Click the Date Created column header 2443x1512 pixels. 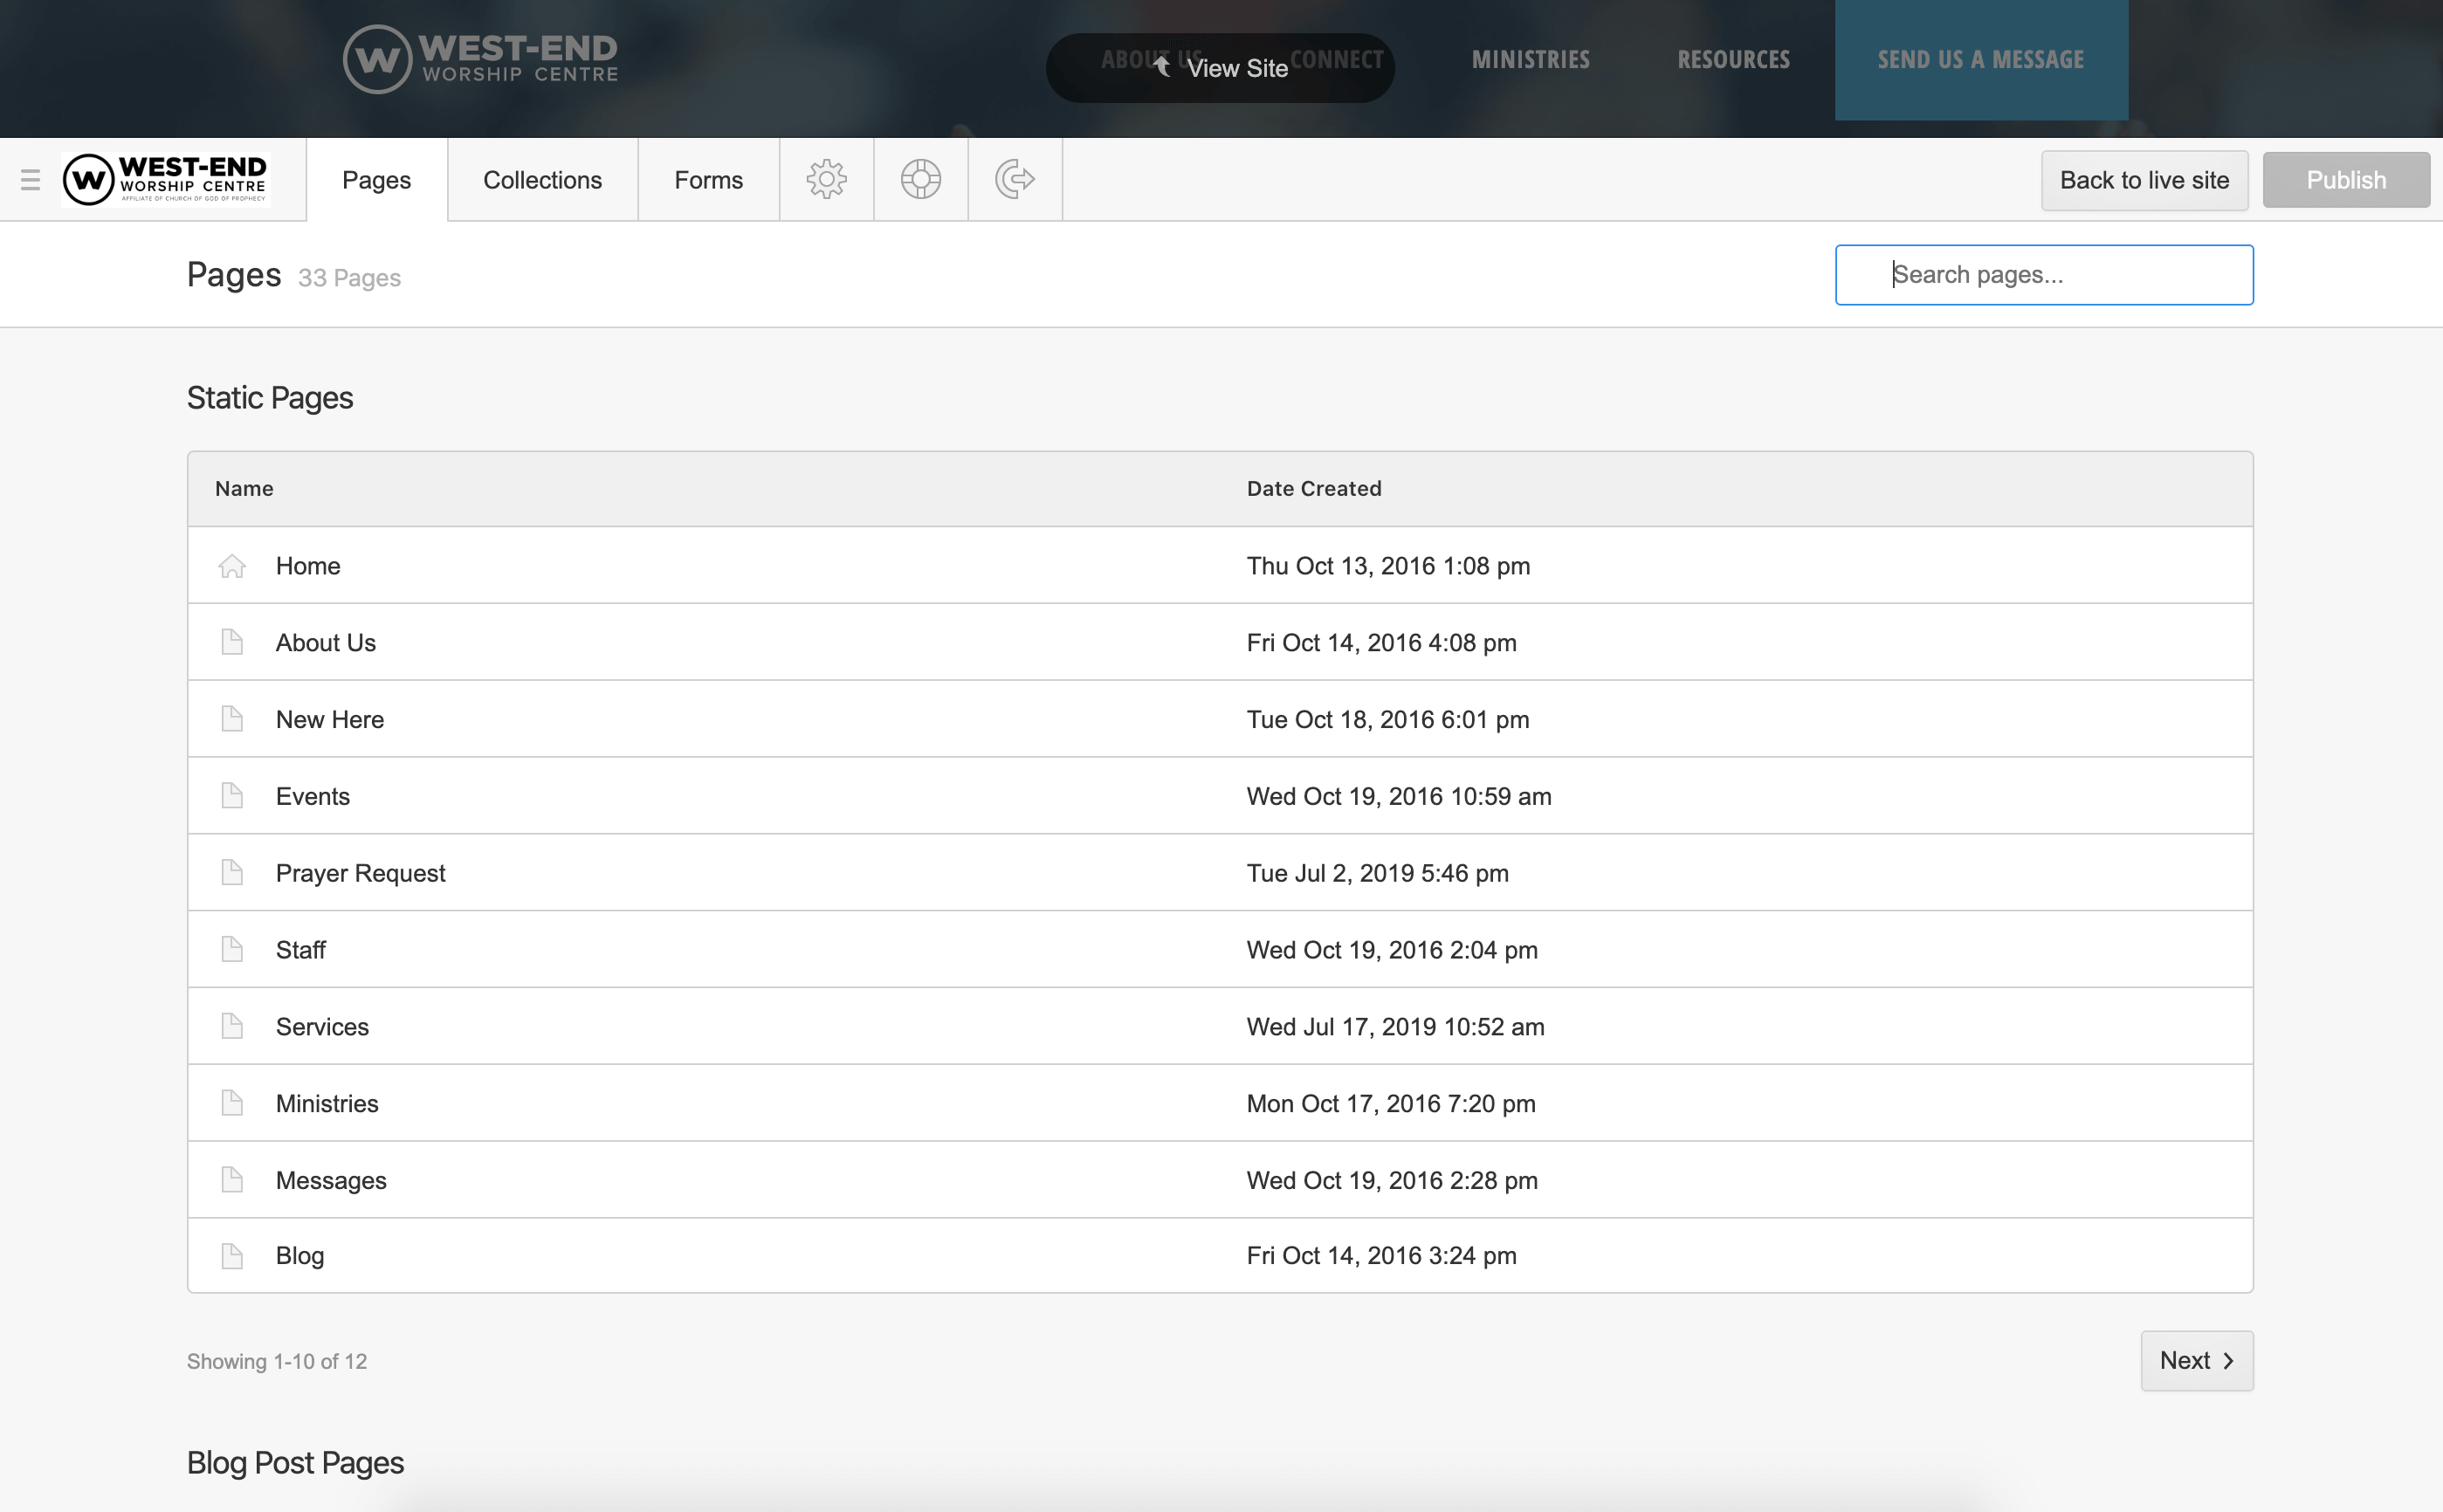click(1314, 489)
